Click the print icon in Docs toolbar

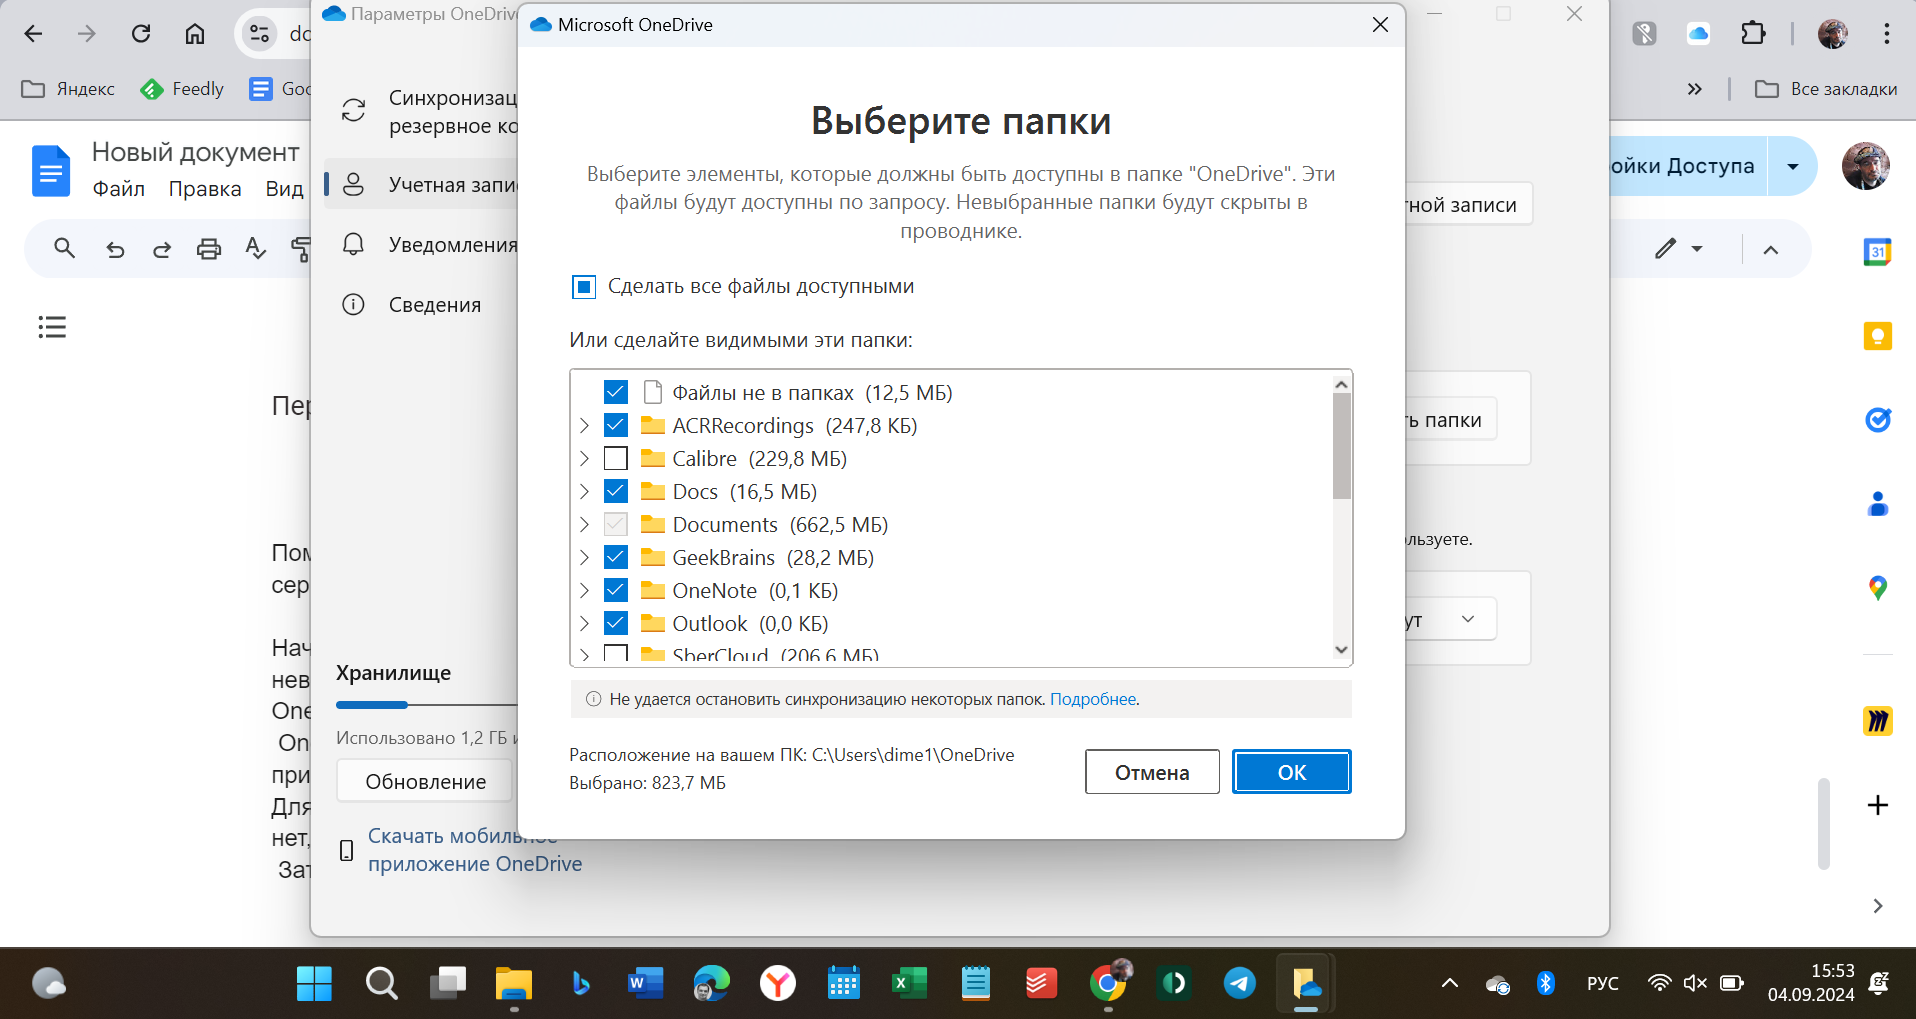point(208,249)
